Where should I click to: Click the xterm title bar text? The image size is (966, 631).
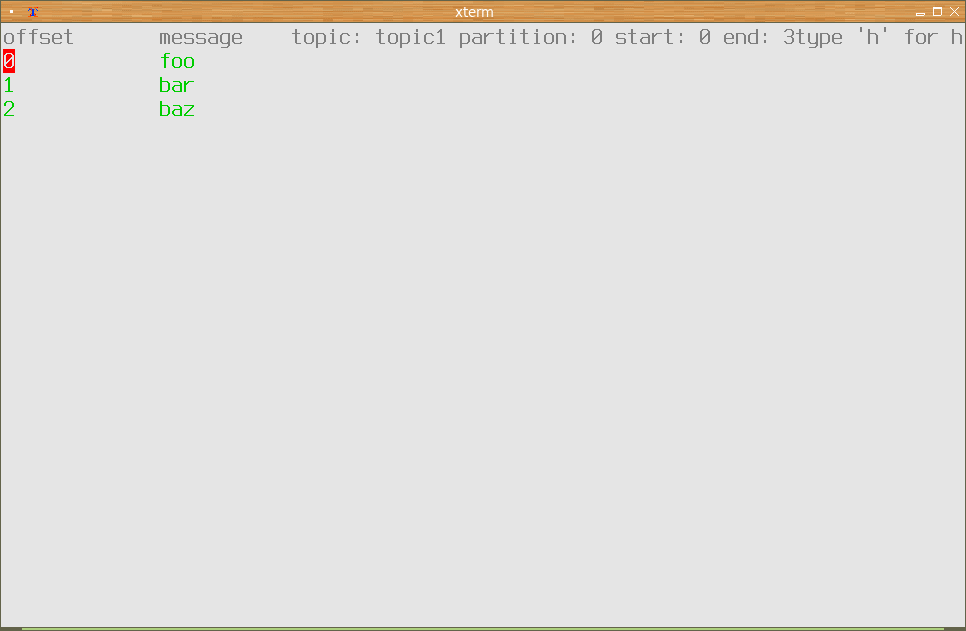(474, 12)
